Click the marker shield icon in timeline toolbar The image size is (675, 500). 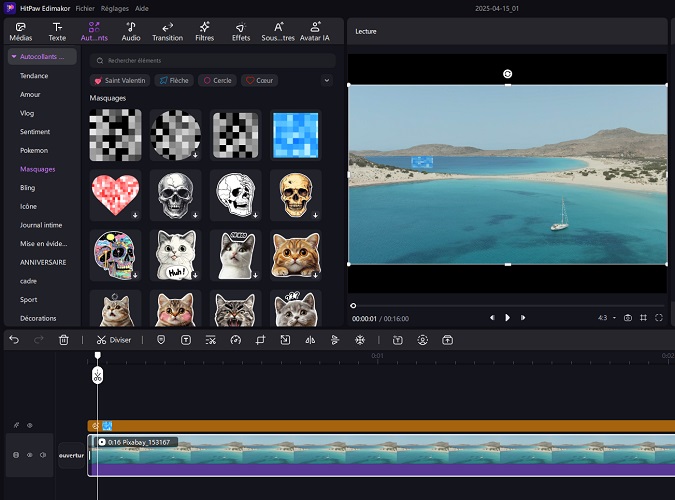click(x=161, y=340)
